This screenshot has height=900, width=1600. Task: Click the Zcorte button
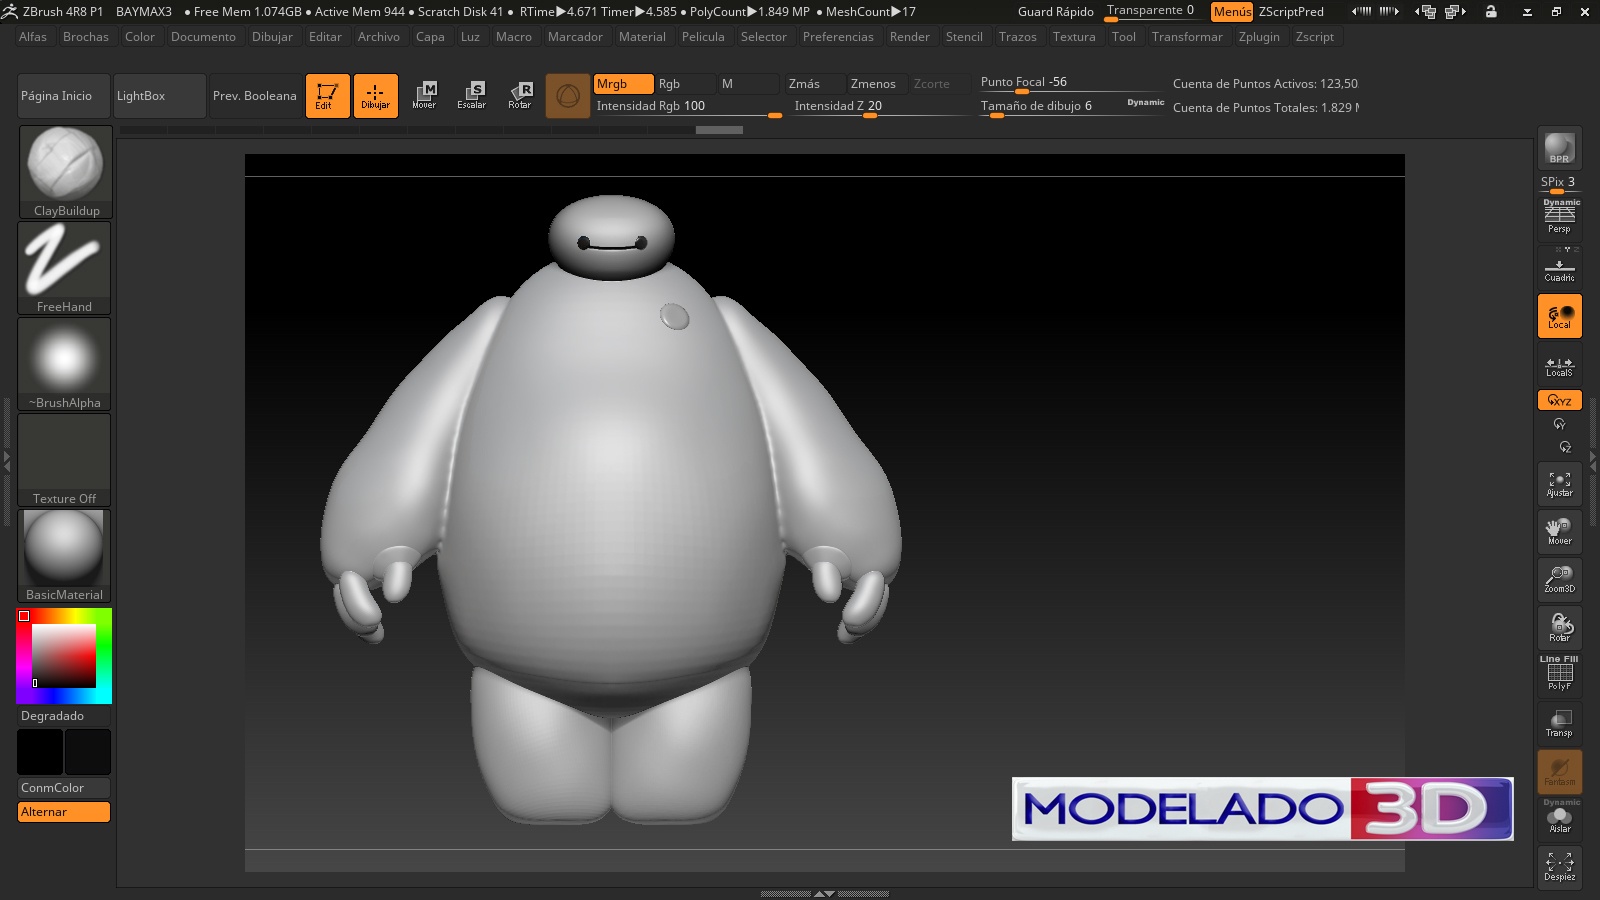click(940, 84)
